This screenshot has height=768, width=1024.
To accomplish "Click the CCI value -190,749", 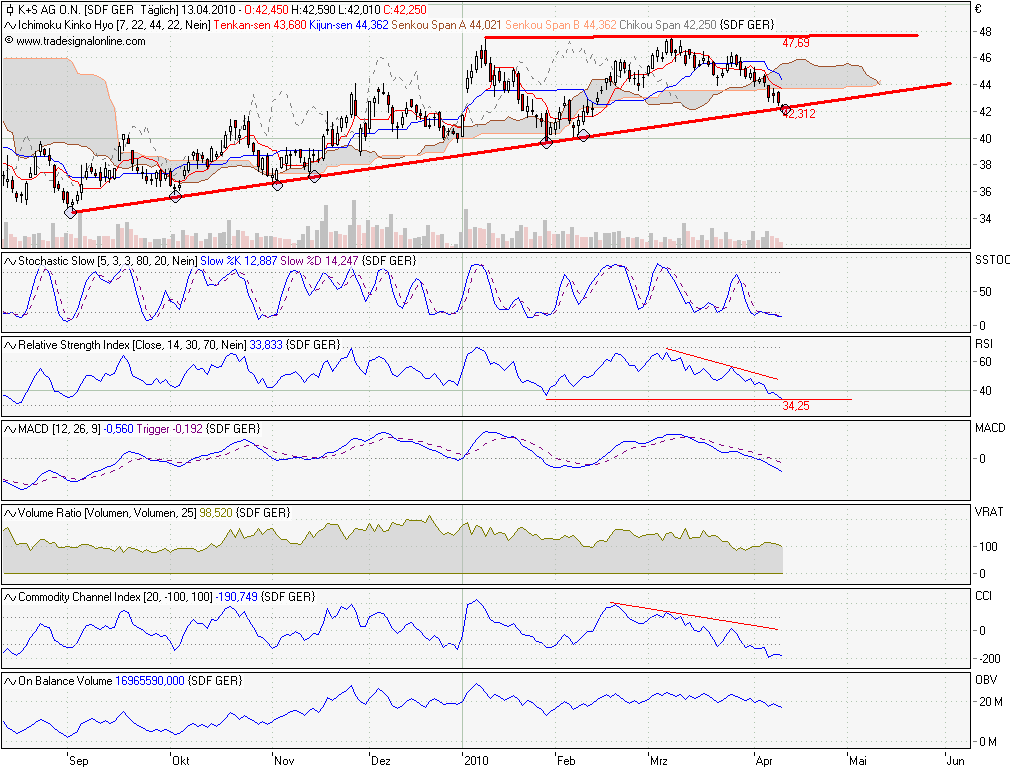I will (x=237, y=597).
